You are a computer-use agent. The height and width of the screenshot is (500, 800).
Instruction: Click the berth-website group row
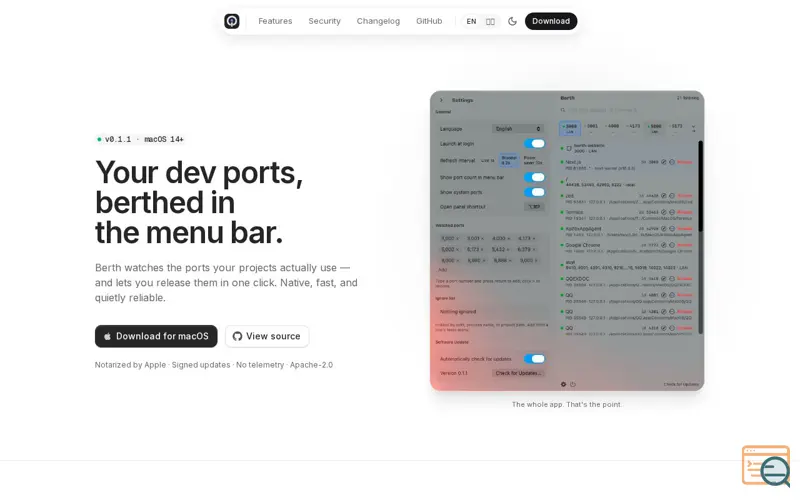pos(629,148)
